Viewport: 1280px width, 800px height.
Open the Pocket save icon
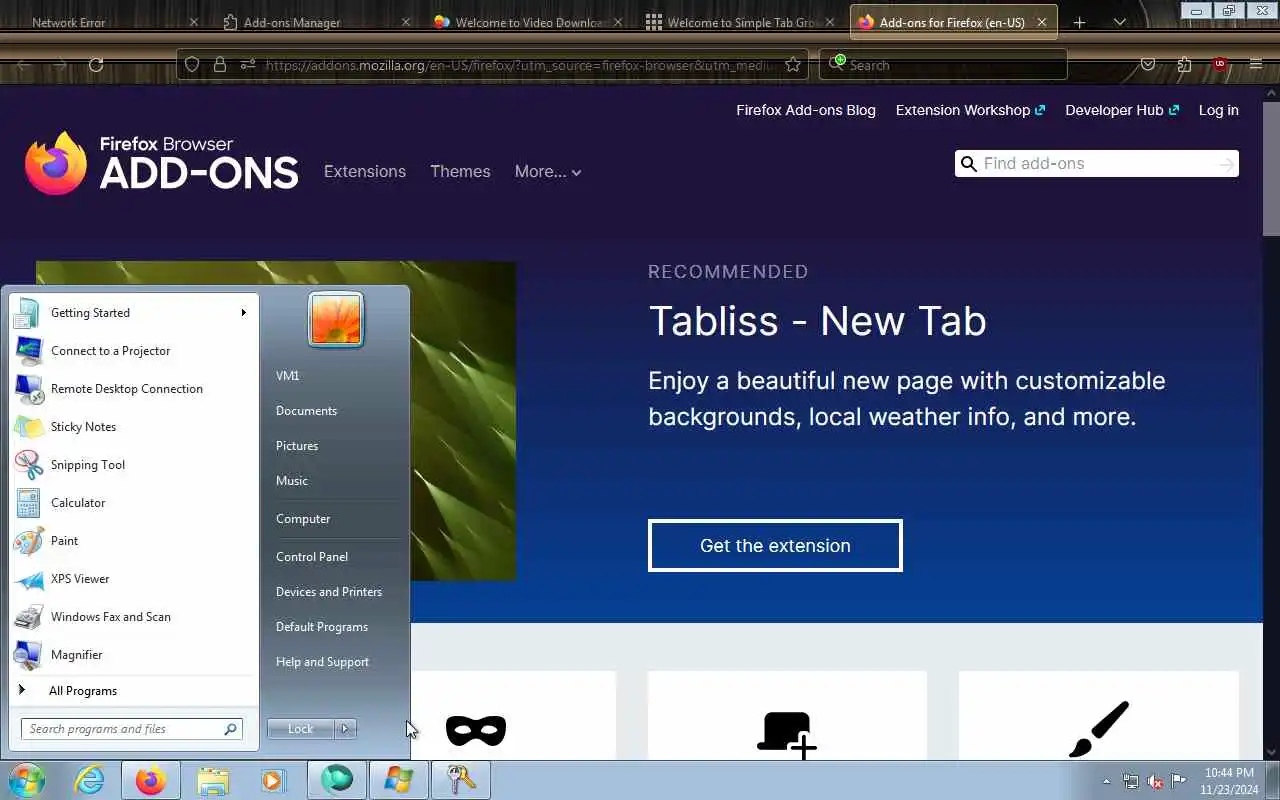1148,65
